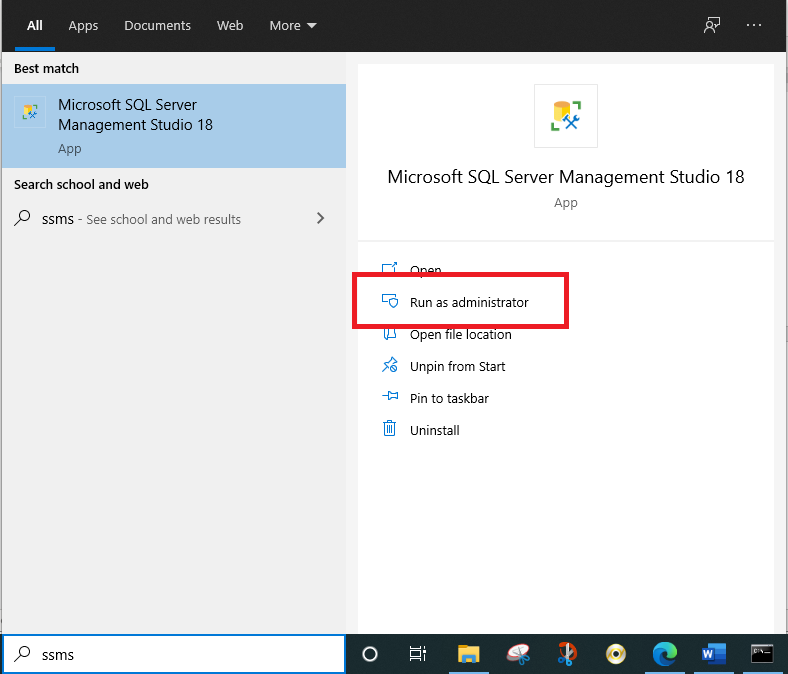Select the Web search tab
Viewport: 788px width, 674px height.
(x=230, y=26)
